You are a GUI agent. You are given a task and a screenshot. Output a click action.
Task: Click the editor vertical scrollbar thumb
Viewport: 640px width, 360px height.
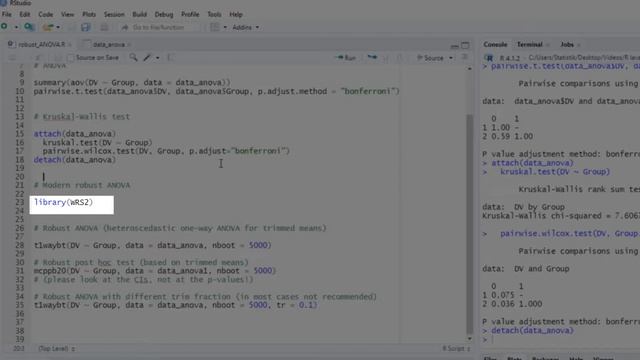click(x=469, y=224)
